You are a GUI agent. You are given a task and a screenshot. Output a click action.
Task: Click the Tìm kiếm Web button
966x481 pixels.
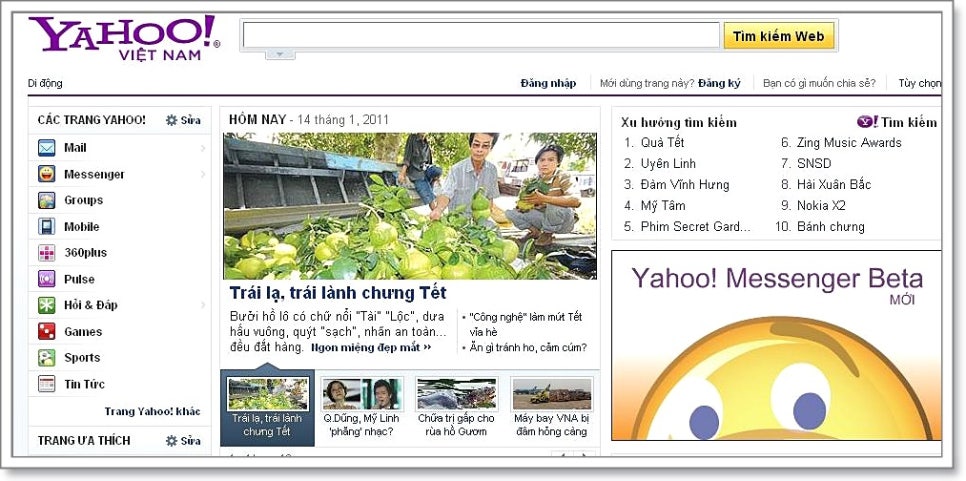pyautogui.click(x=778, y=36)
